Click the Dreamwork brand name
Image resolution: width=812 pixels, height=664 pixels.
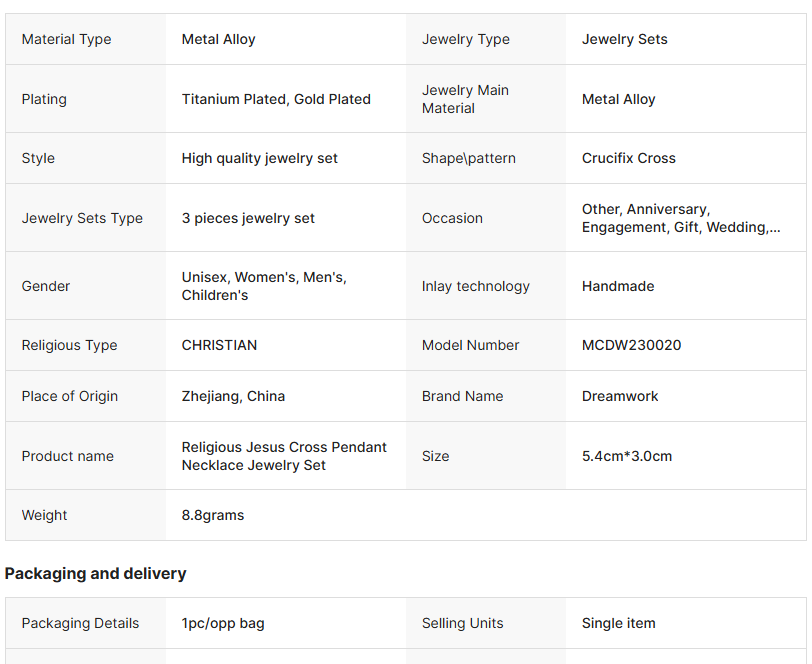[620, 396]
